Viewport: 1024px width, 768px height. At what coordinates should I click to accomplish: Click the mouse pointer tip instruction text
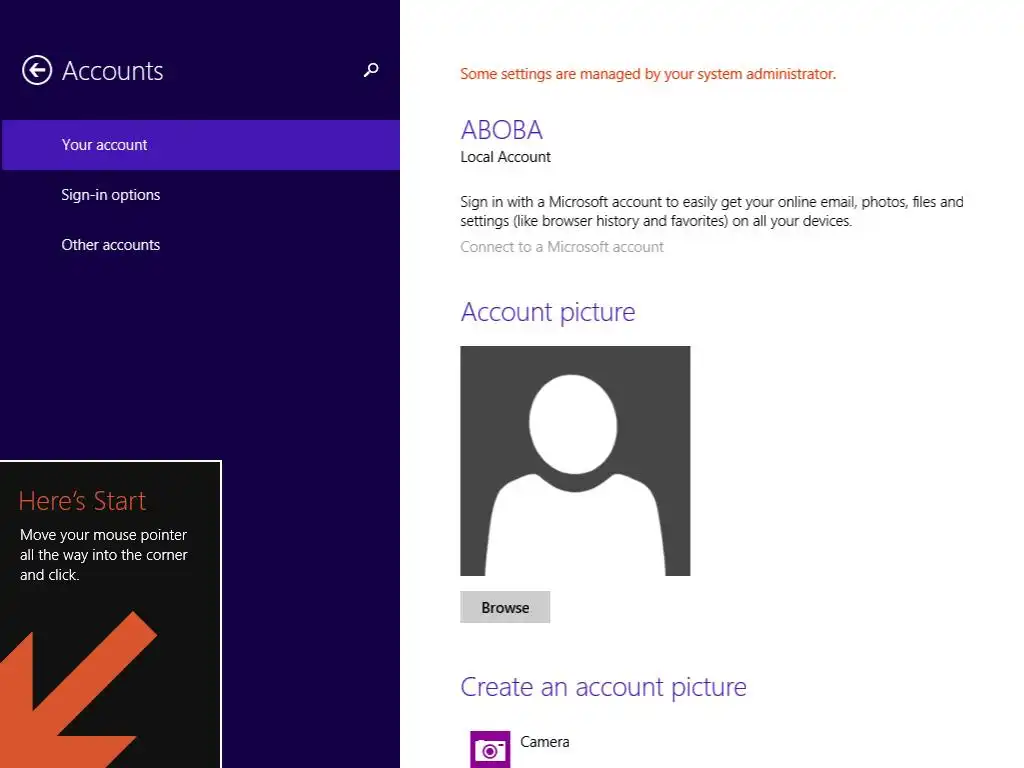[104, 554]
